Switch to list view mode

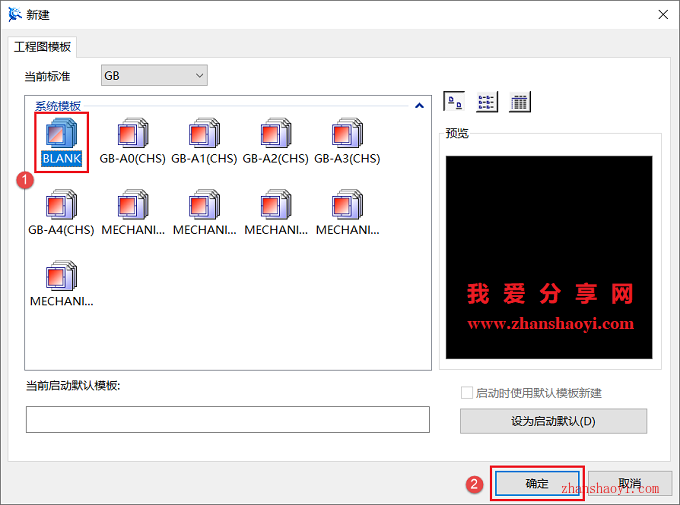(x=487, y=102)
